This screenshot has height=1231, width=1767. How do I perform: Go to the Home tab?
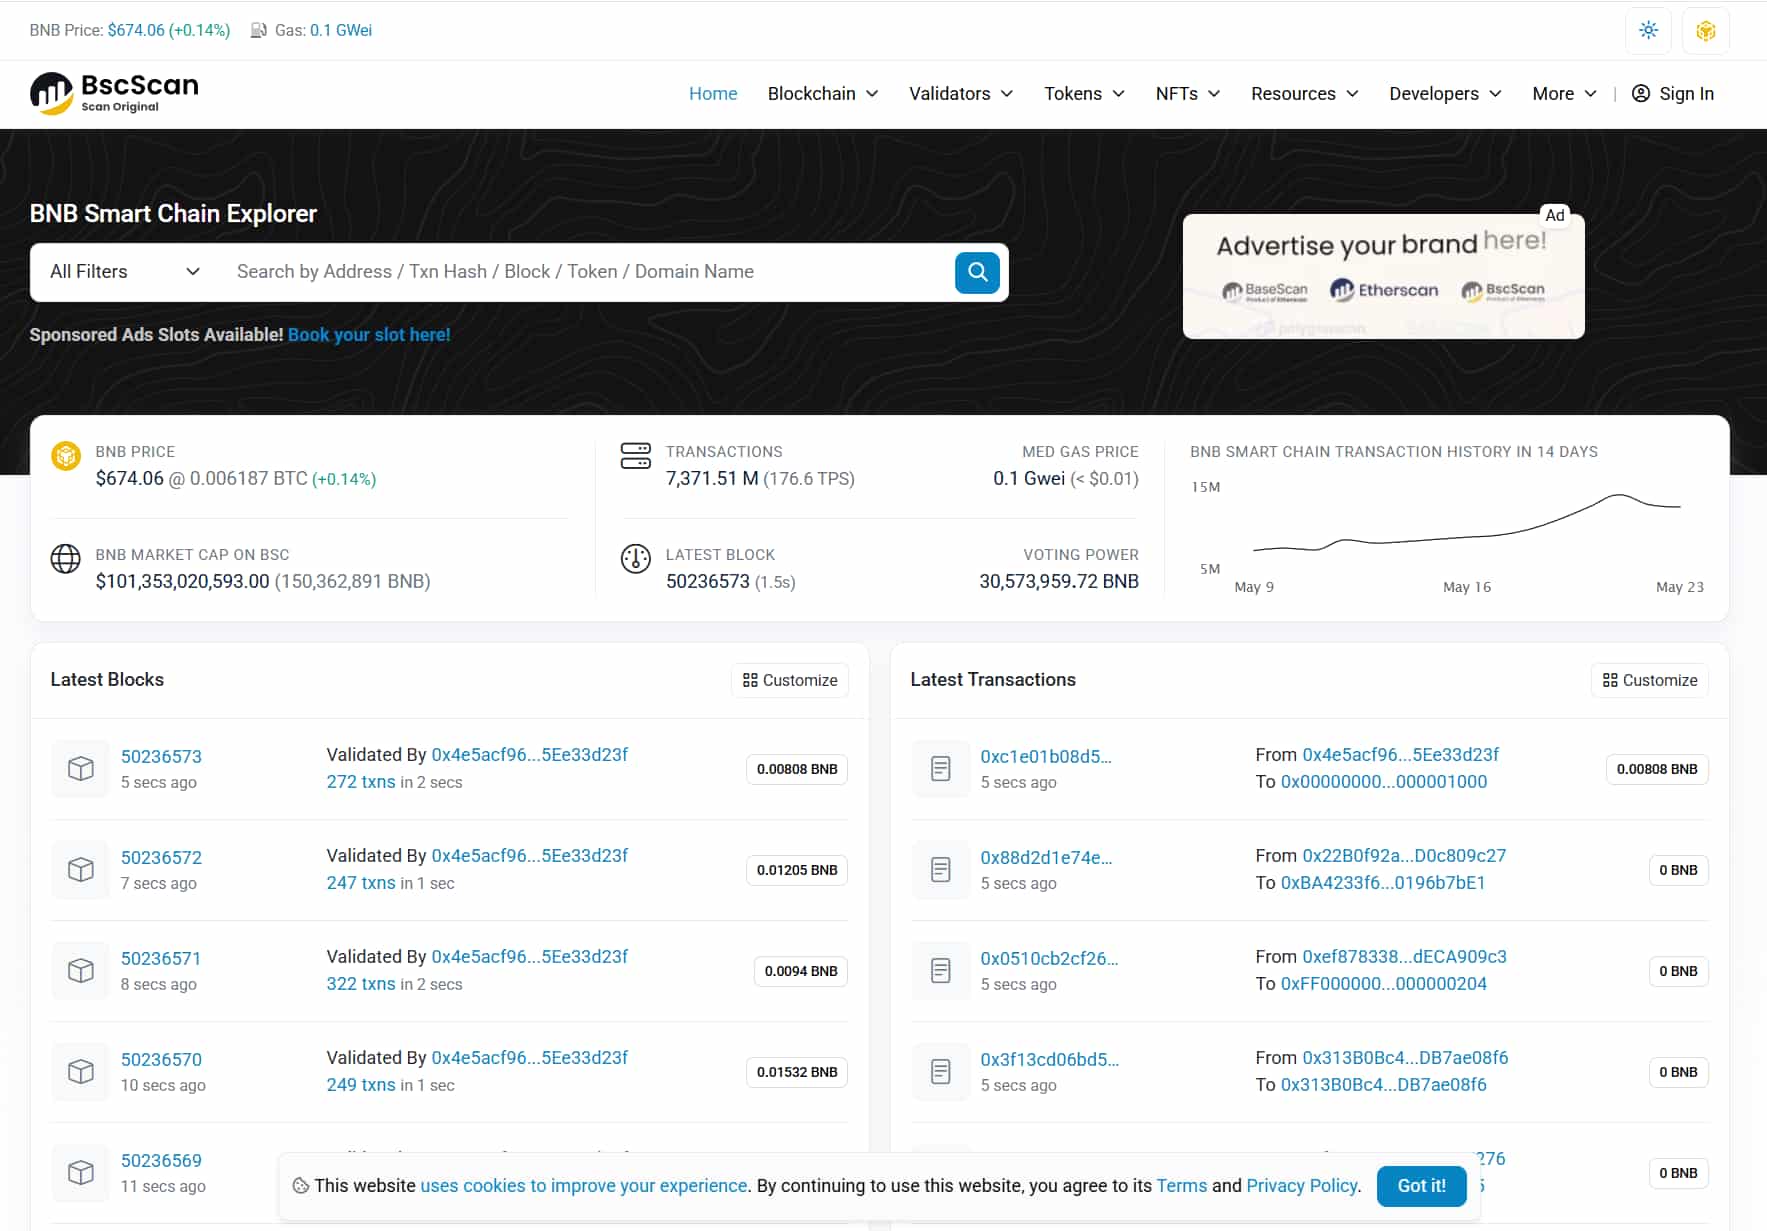712,93
